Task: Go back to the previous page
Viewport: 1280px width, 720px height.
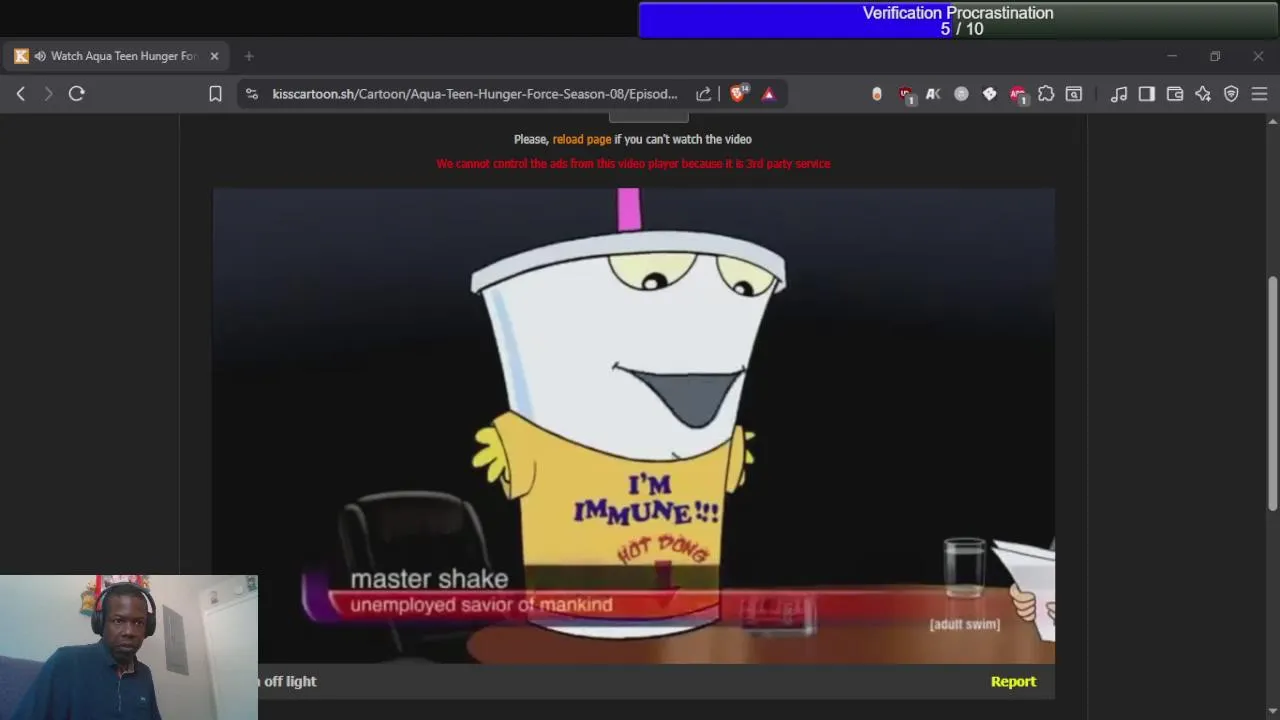Action: click(21, 94)
